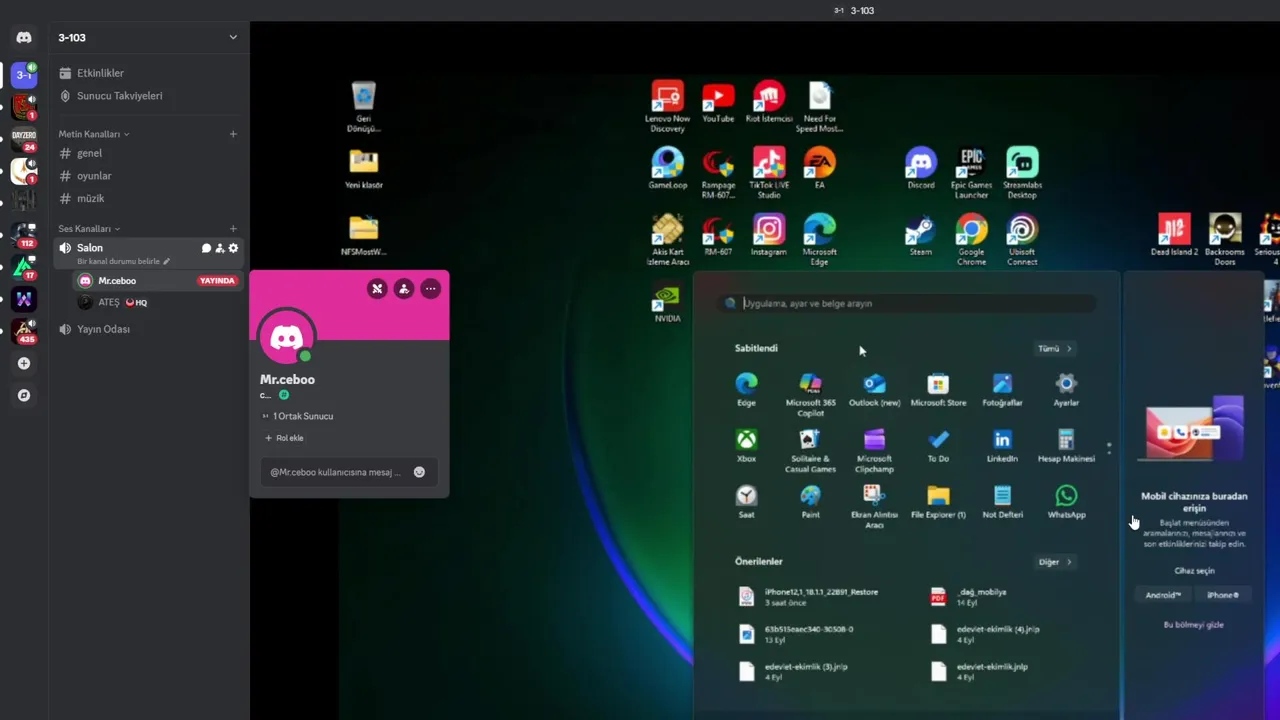This screenshot has height=720, width=1280.
Task: Open Solitaire & Casual Games app
Action: pyautogui.click(x=810, y=450)
